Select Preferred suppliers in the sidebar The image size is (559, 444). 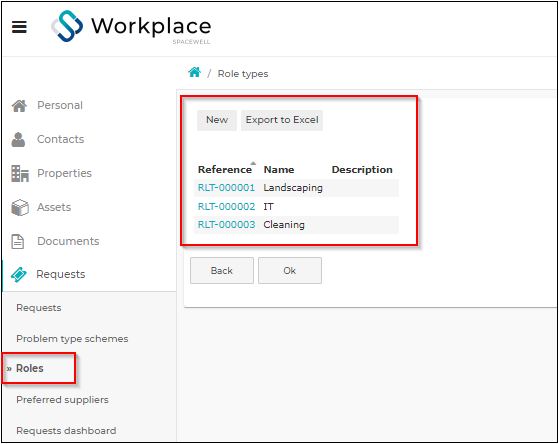62,400
